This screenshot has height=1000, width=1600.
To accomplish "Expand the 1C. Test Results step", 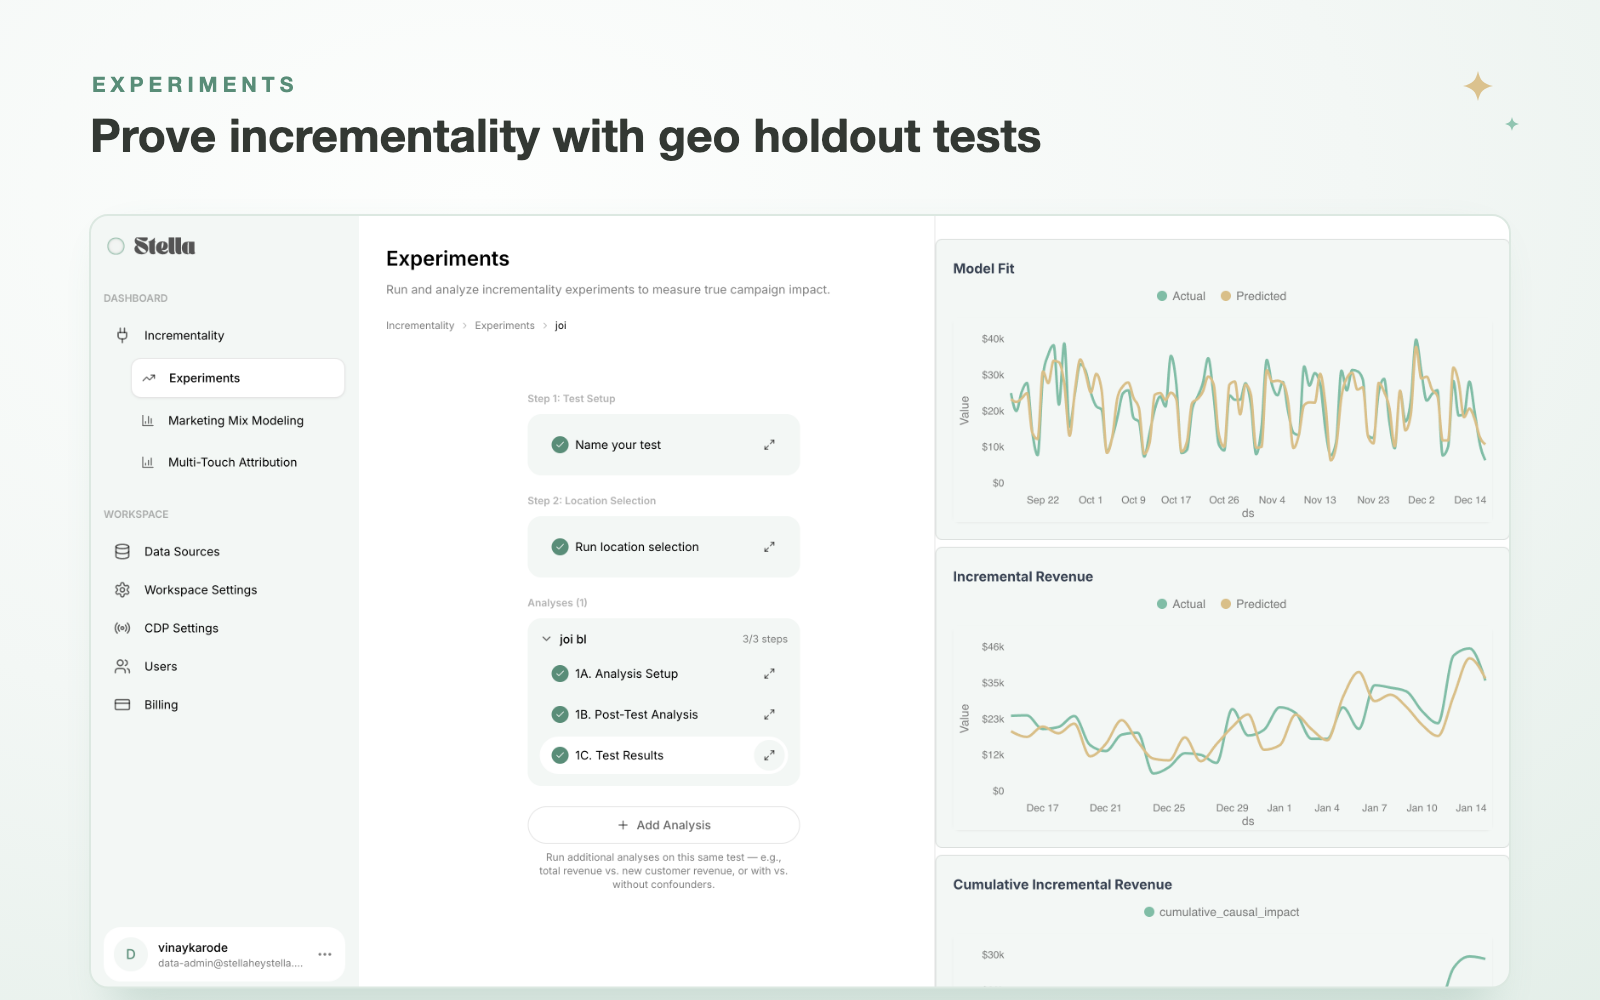I will (769, 756).
